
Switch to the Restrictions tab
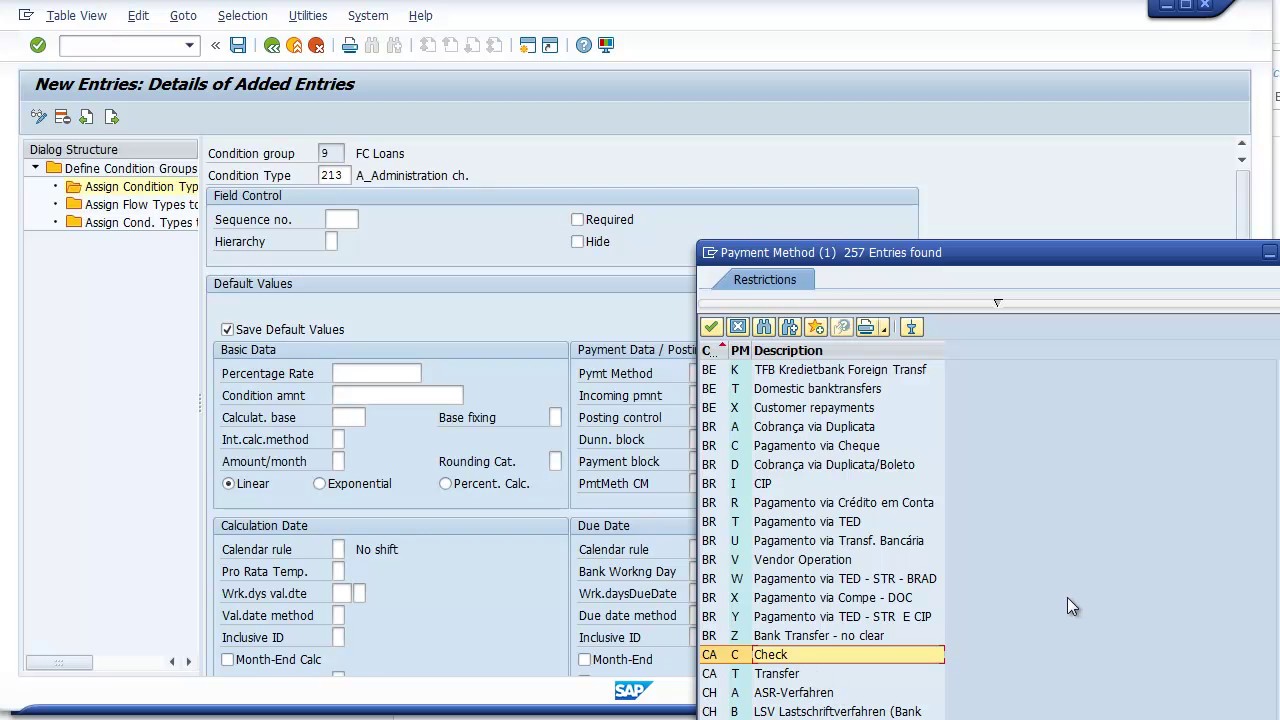(764, 280)
